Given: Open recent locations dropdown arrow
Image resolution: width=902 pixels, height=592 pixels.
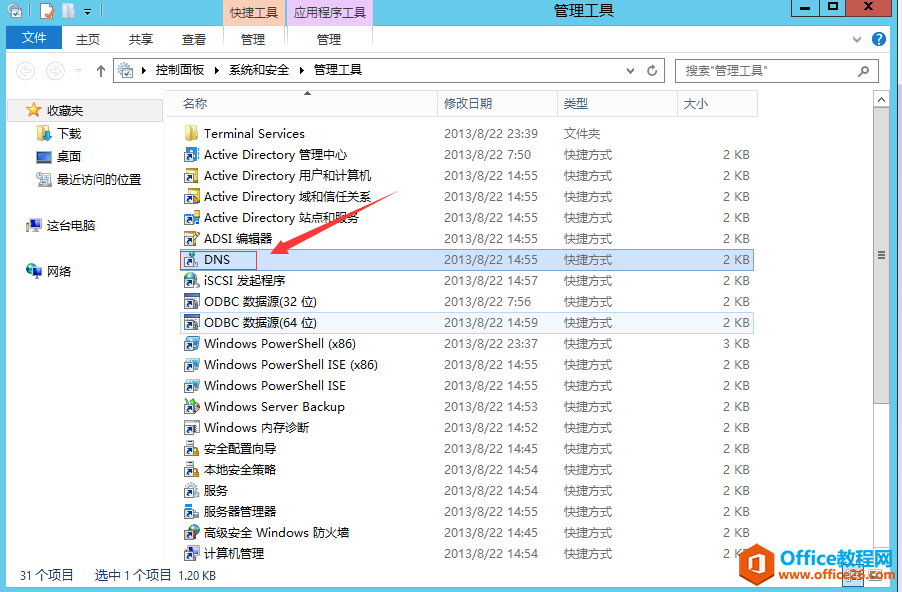Looking at the screenshot, I should pyautogui.click(x=79, y=71).
